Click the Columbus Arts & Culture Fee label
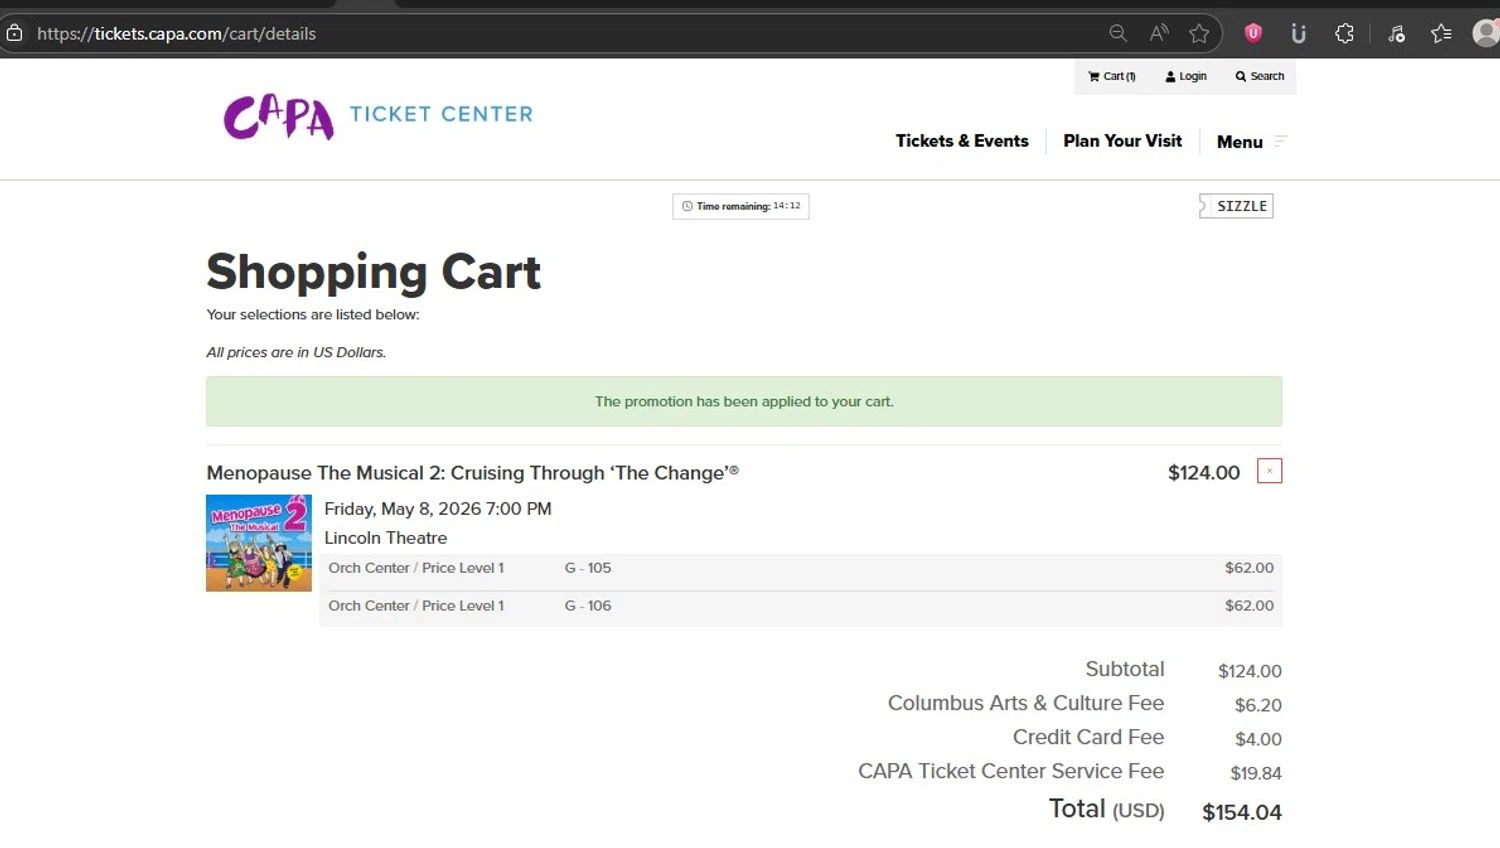This screenshot has height=848, width=1500. [1025, 703]
